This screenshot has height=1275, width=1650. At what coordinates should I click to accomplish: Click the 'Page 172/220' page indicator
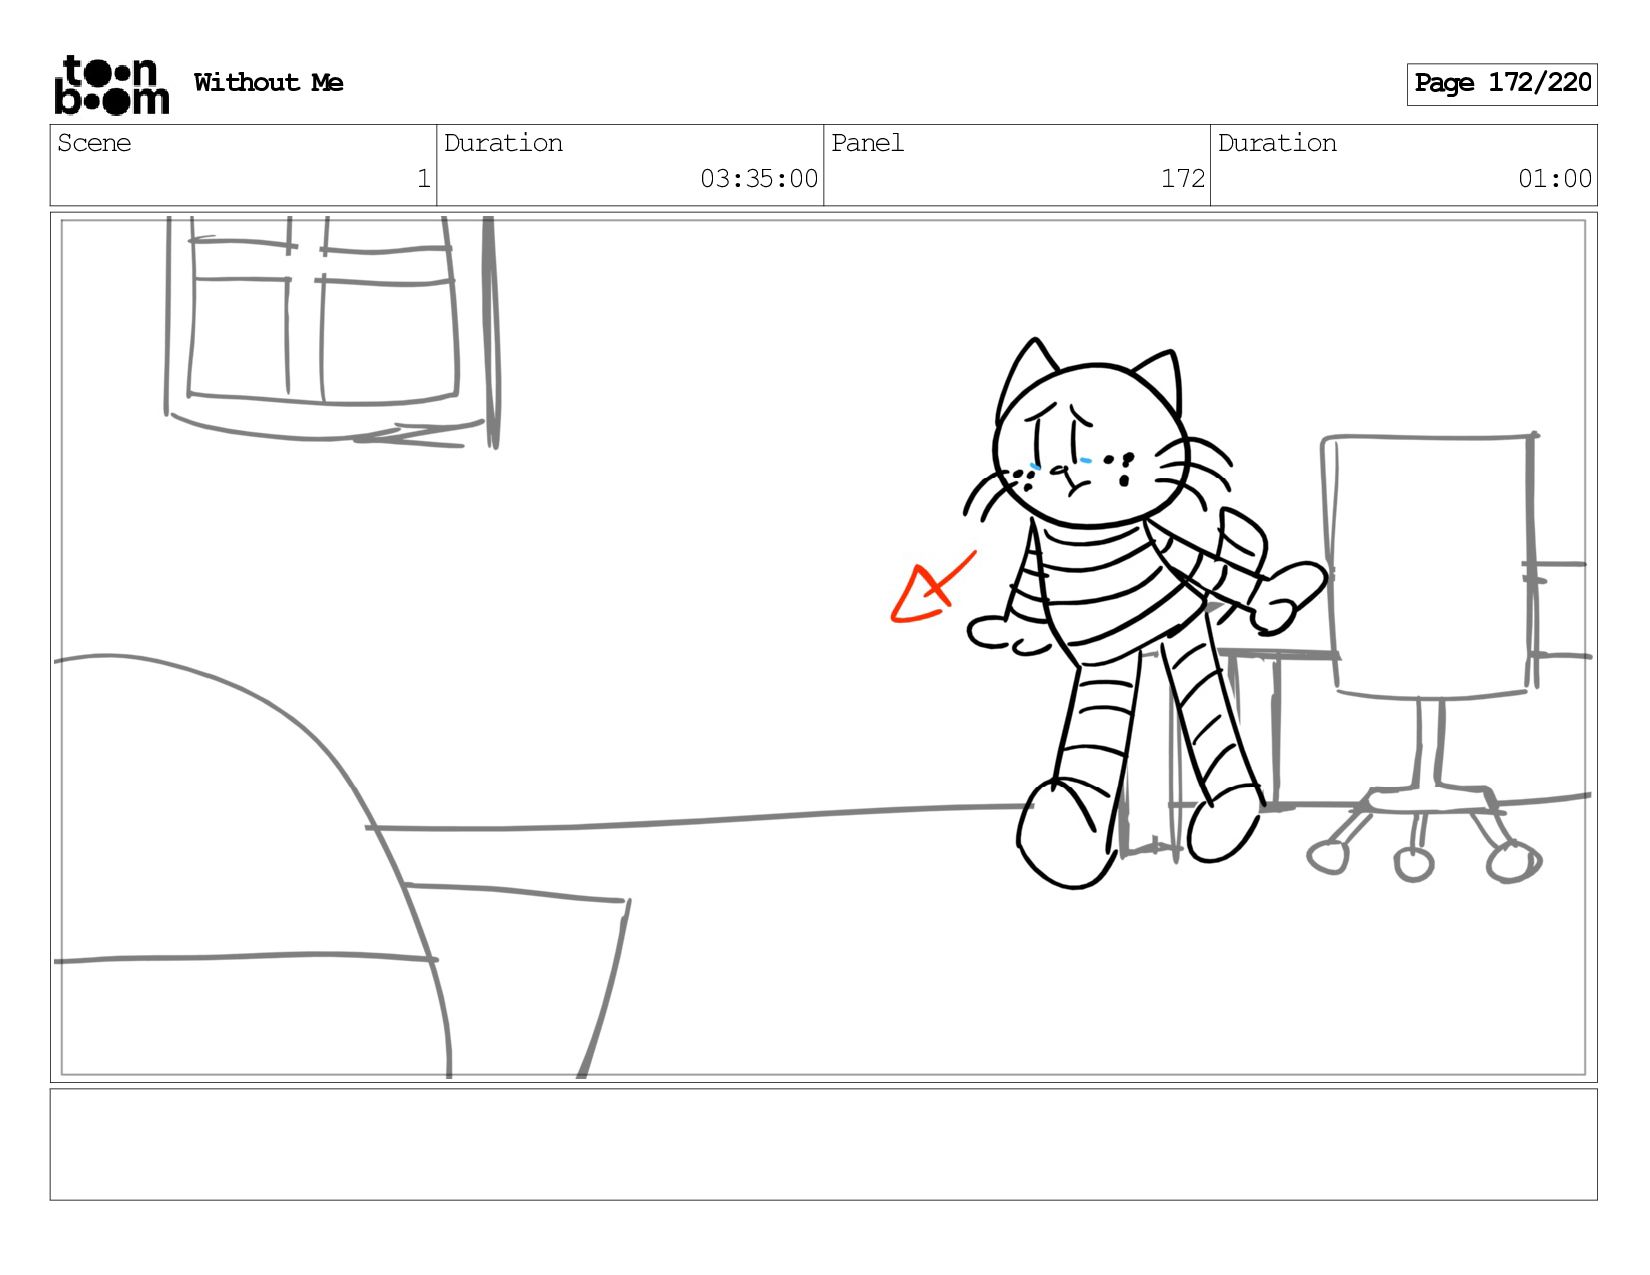pyautogui.click(x=1502, y=84)
